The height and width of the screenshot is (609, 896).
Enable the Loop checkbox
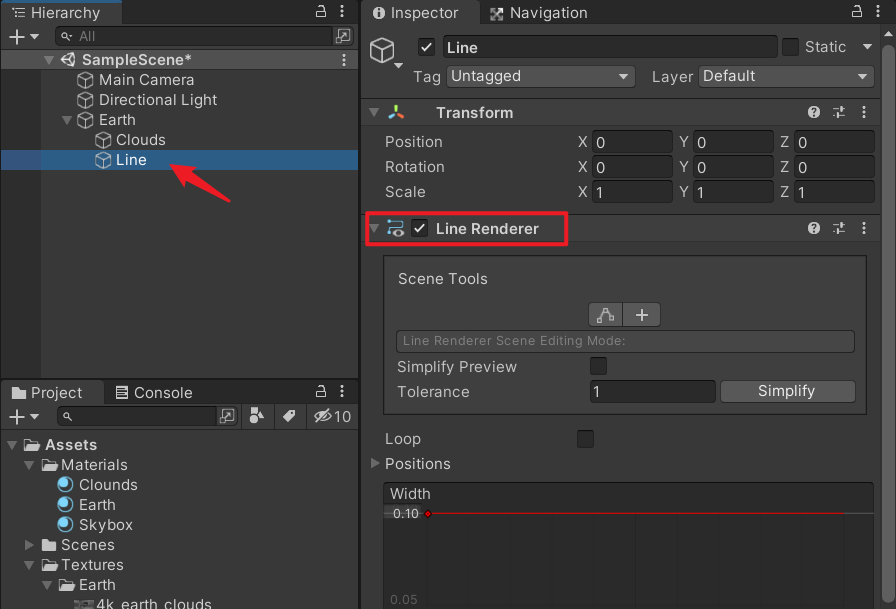[x=585, y=439]
